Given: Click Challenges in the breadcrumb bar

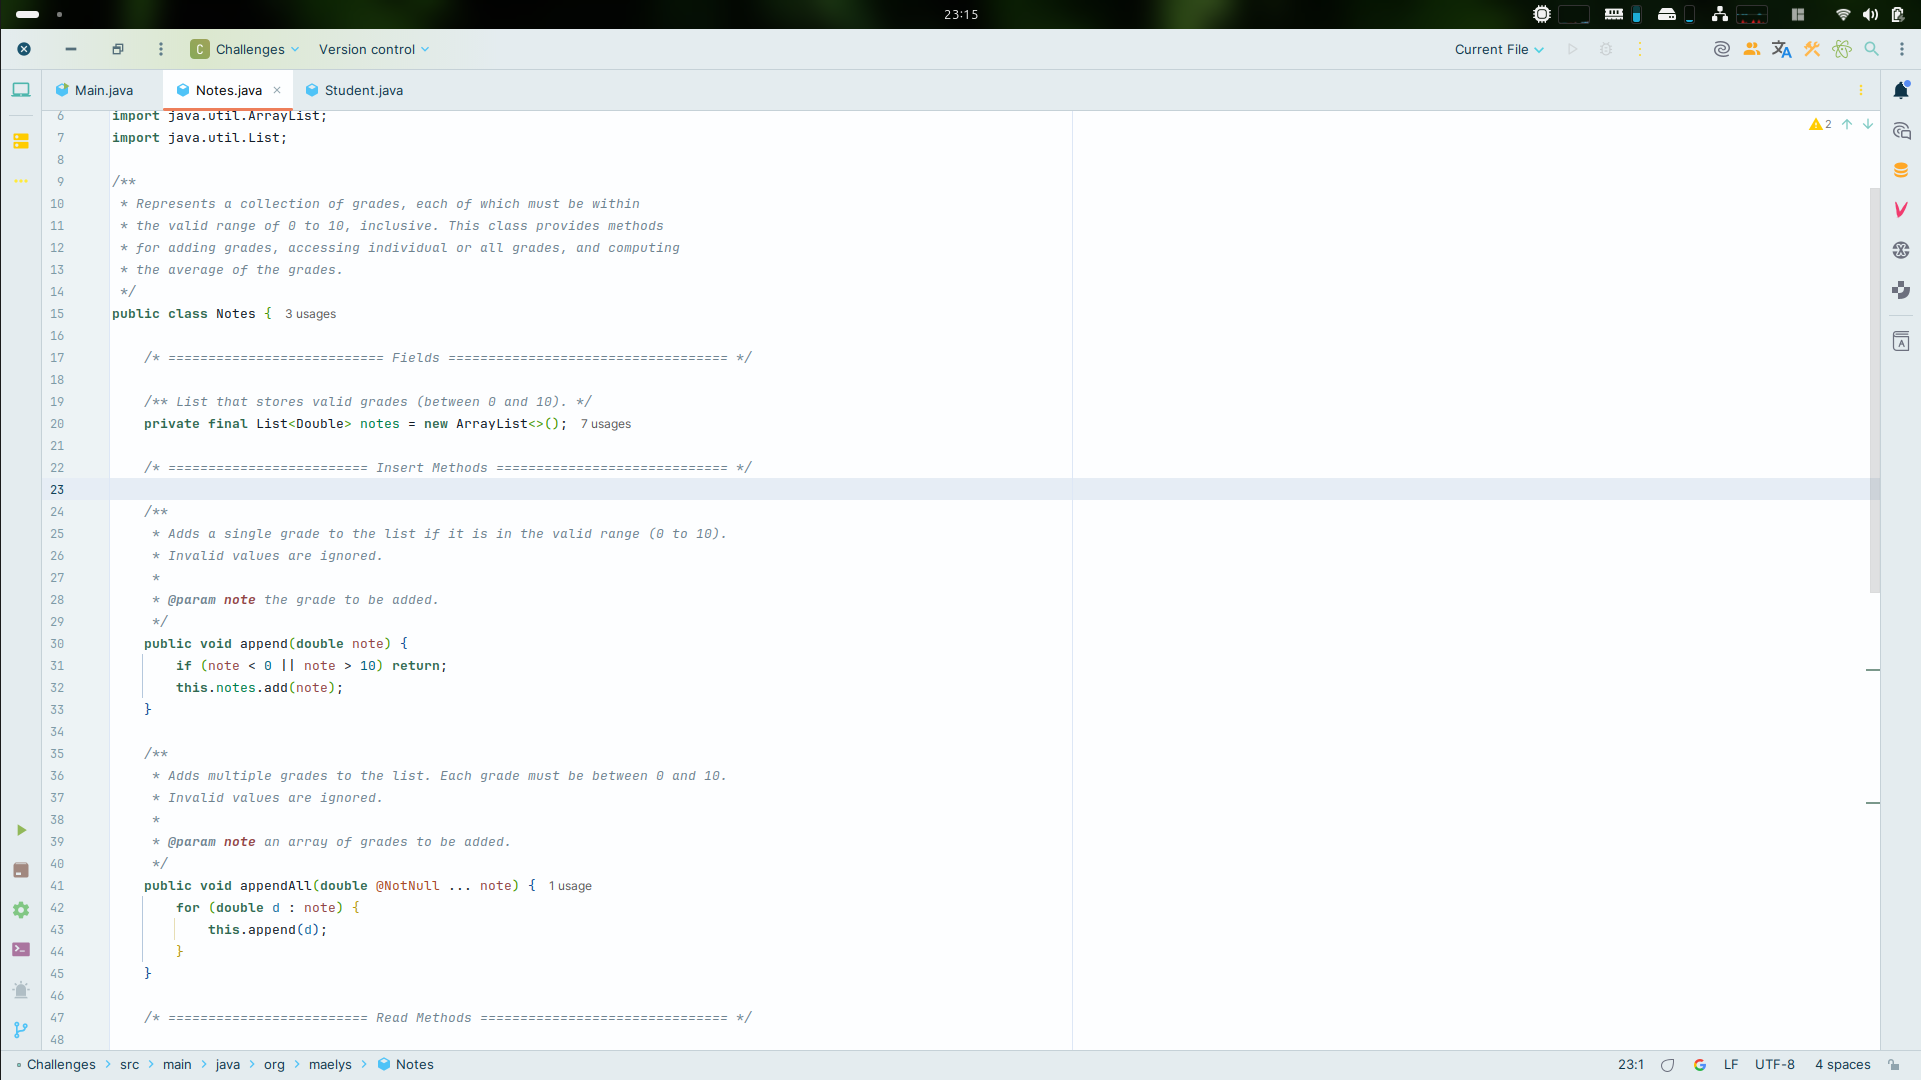Looking at the screenshot, I should click(61, 1065).
